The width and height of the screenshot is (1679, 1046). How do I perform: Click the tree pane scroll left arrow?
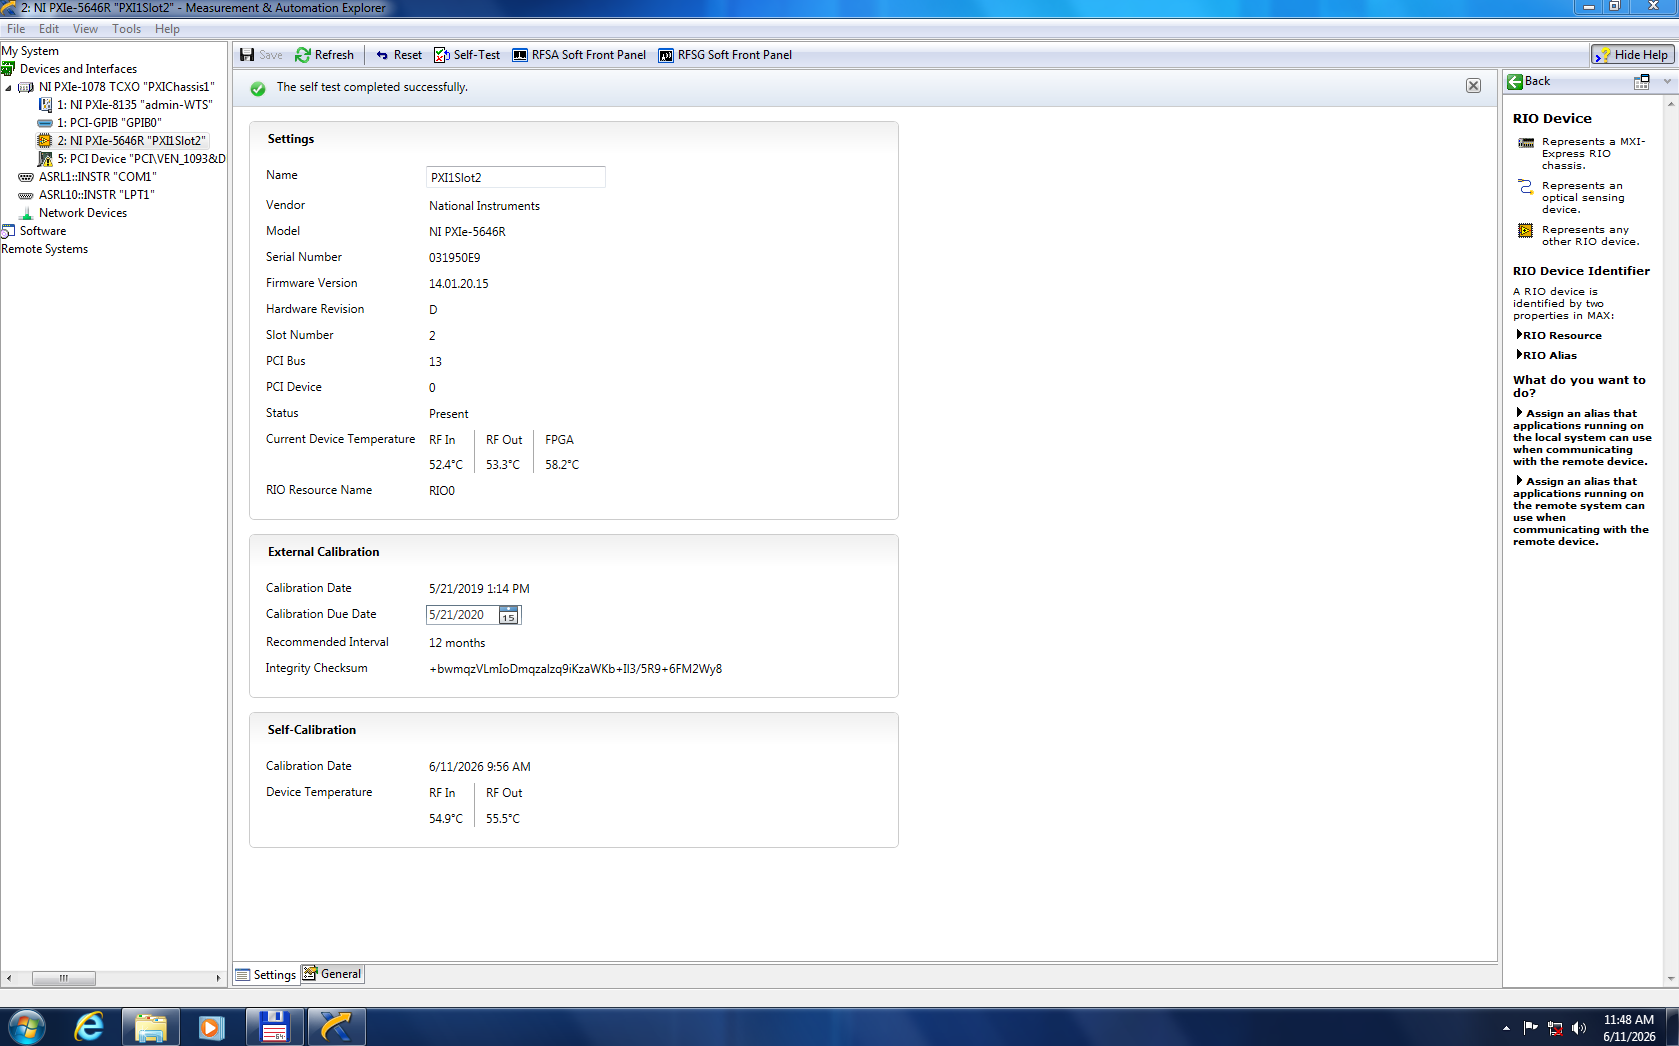coord(8,978)
